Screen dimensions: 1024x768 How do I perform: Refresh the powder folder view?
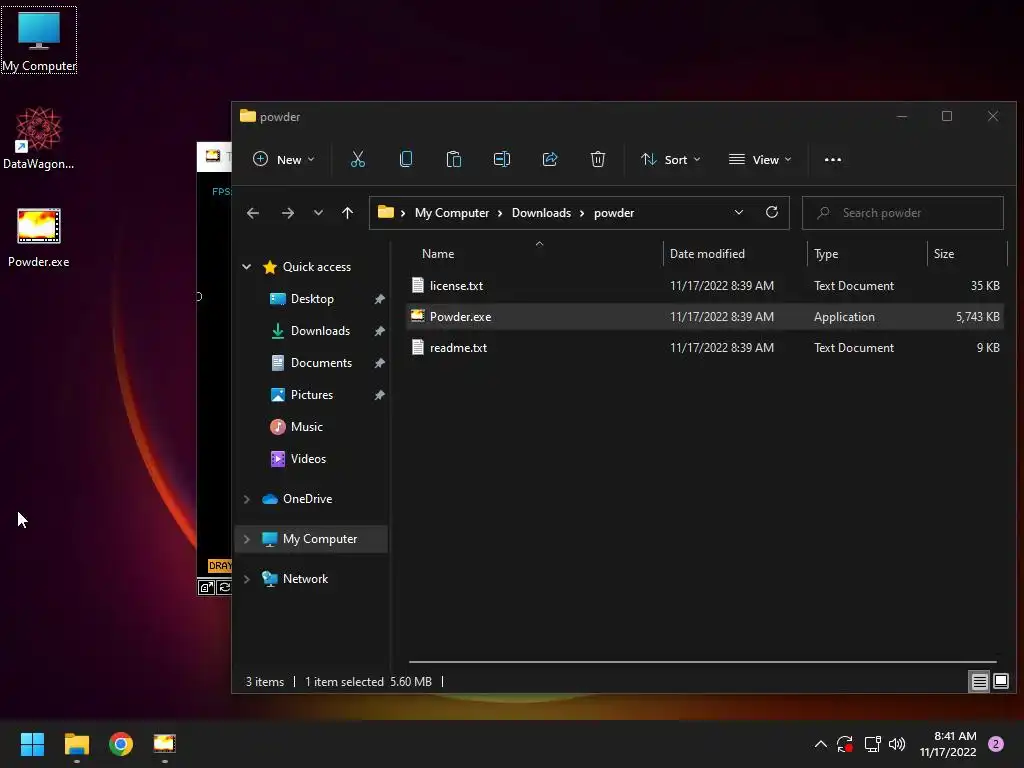[x=771, y=212]
